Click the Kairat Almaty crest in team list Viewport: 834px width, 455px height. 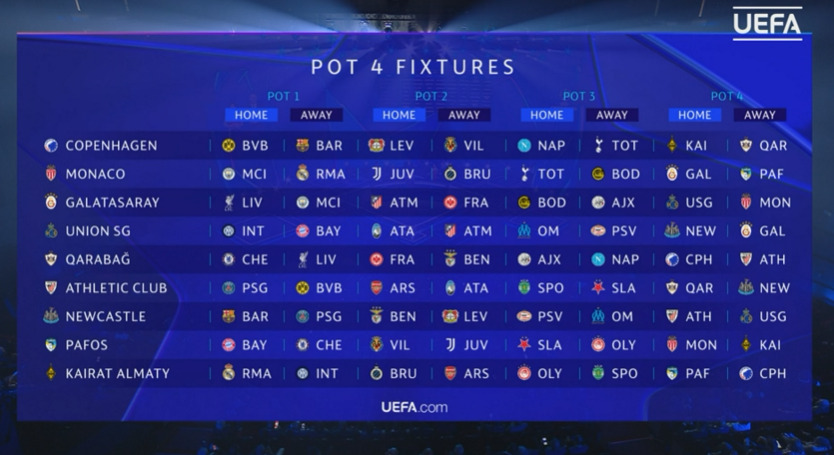51,373
